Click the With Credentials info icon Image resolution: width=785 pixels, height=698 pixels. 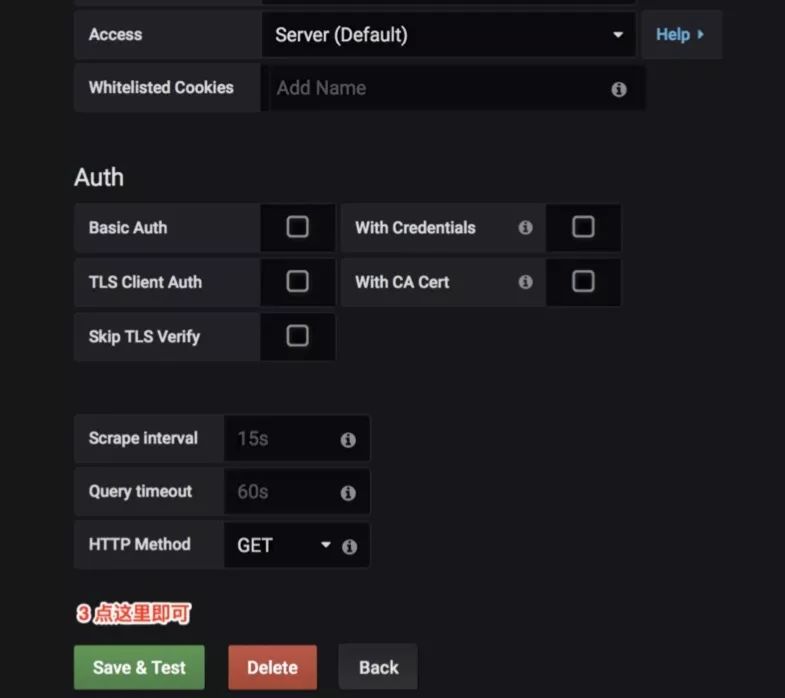click(525, 227)
